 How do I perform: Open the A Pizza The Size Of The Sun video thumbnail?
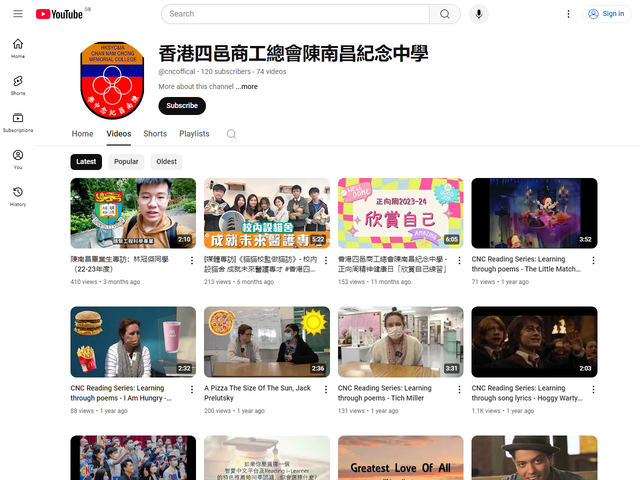[x=267, y=341]
